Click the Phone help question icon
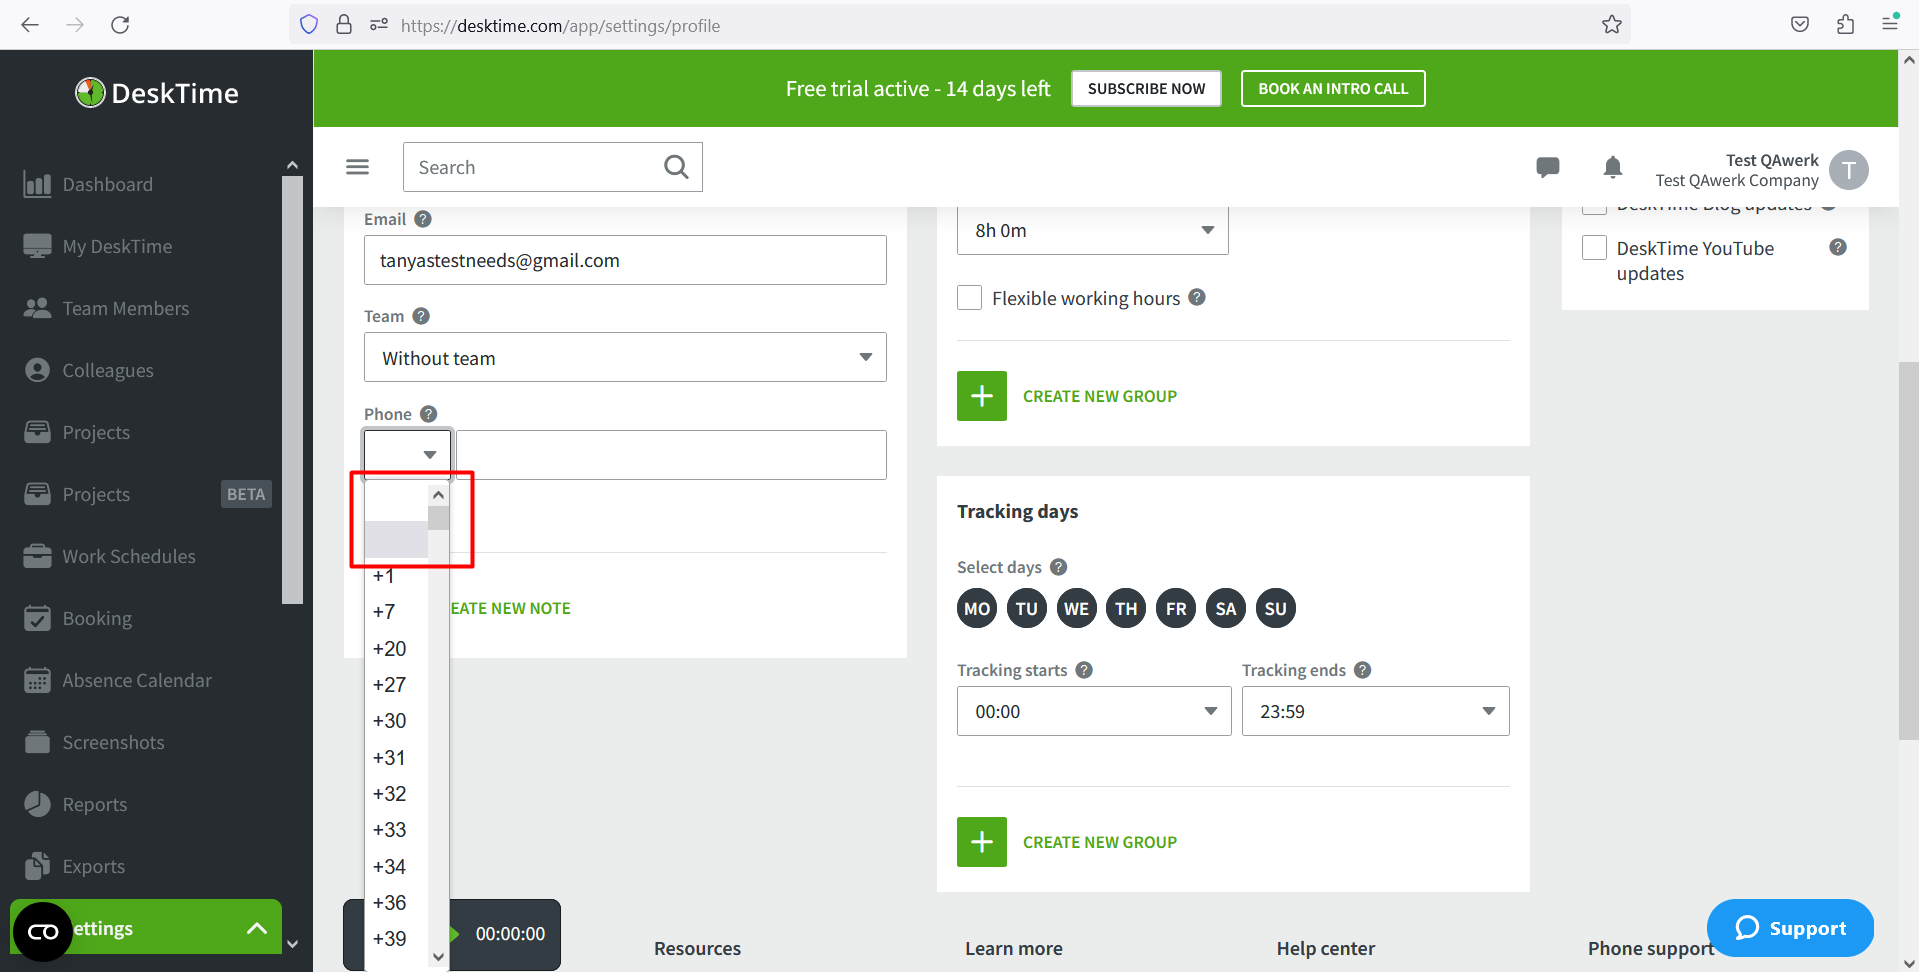The image size is (1919, 972). (x=428, y=414)
